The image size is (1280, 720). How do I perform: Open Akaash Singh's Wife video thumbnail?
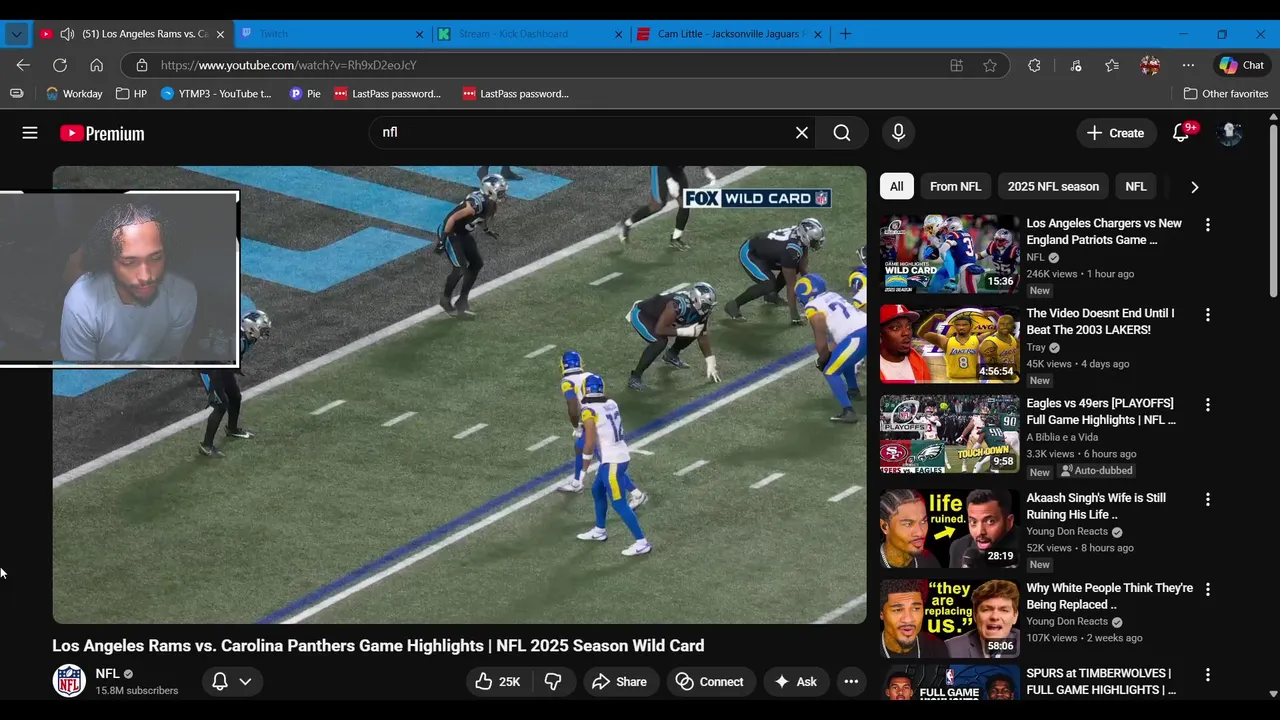point(949,527)
